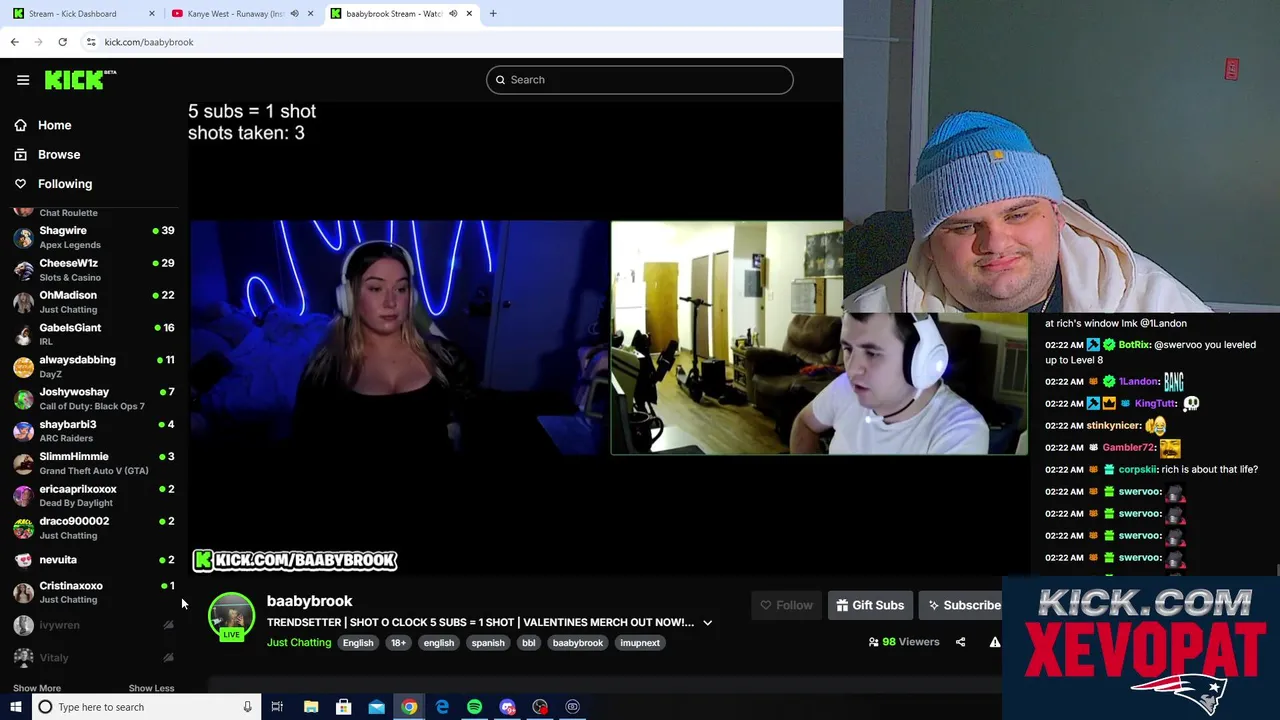1280x720 pixels.
Task: Click the baabybrook channel name
Action: point(309,601)
